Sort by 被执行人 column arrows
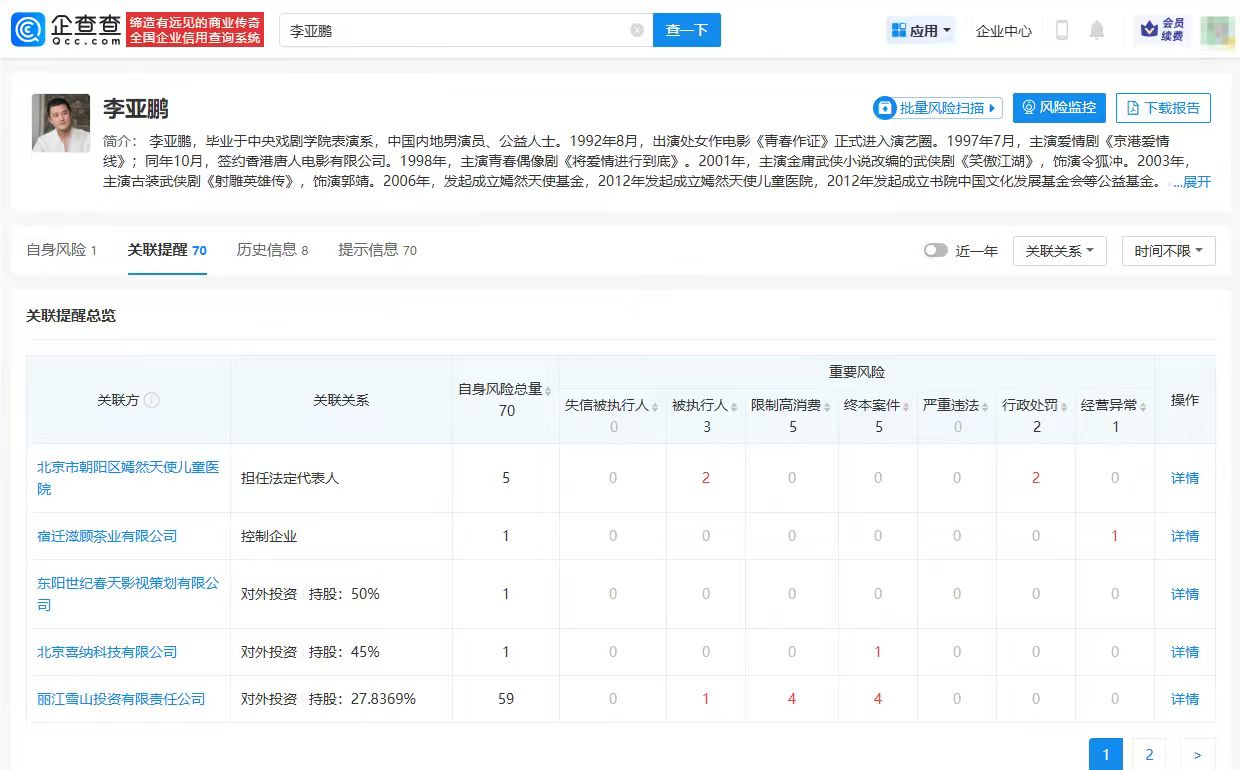Viewport: 1240px width, 770px height. (736, 406)
